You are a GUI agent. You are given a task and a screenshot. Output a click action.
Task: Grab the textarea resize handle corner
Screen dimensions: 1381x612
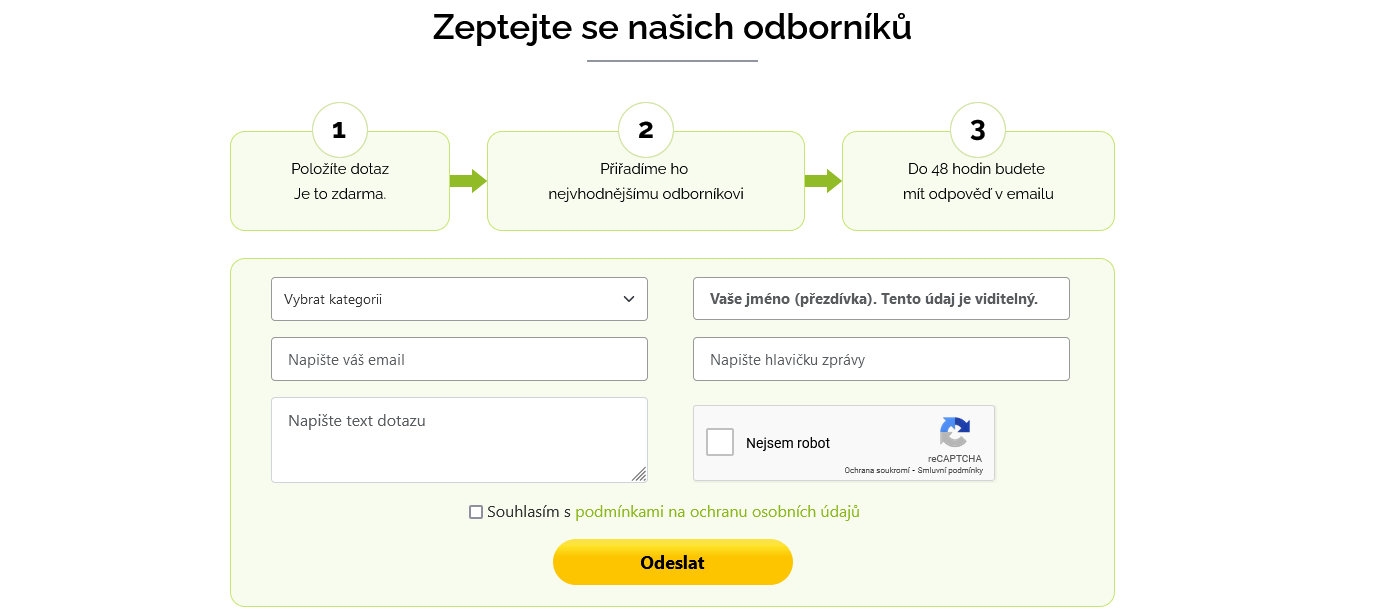pos(639,474)
